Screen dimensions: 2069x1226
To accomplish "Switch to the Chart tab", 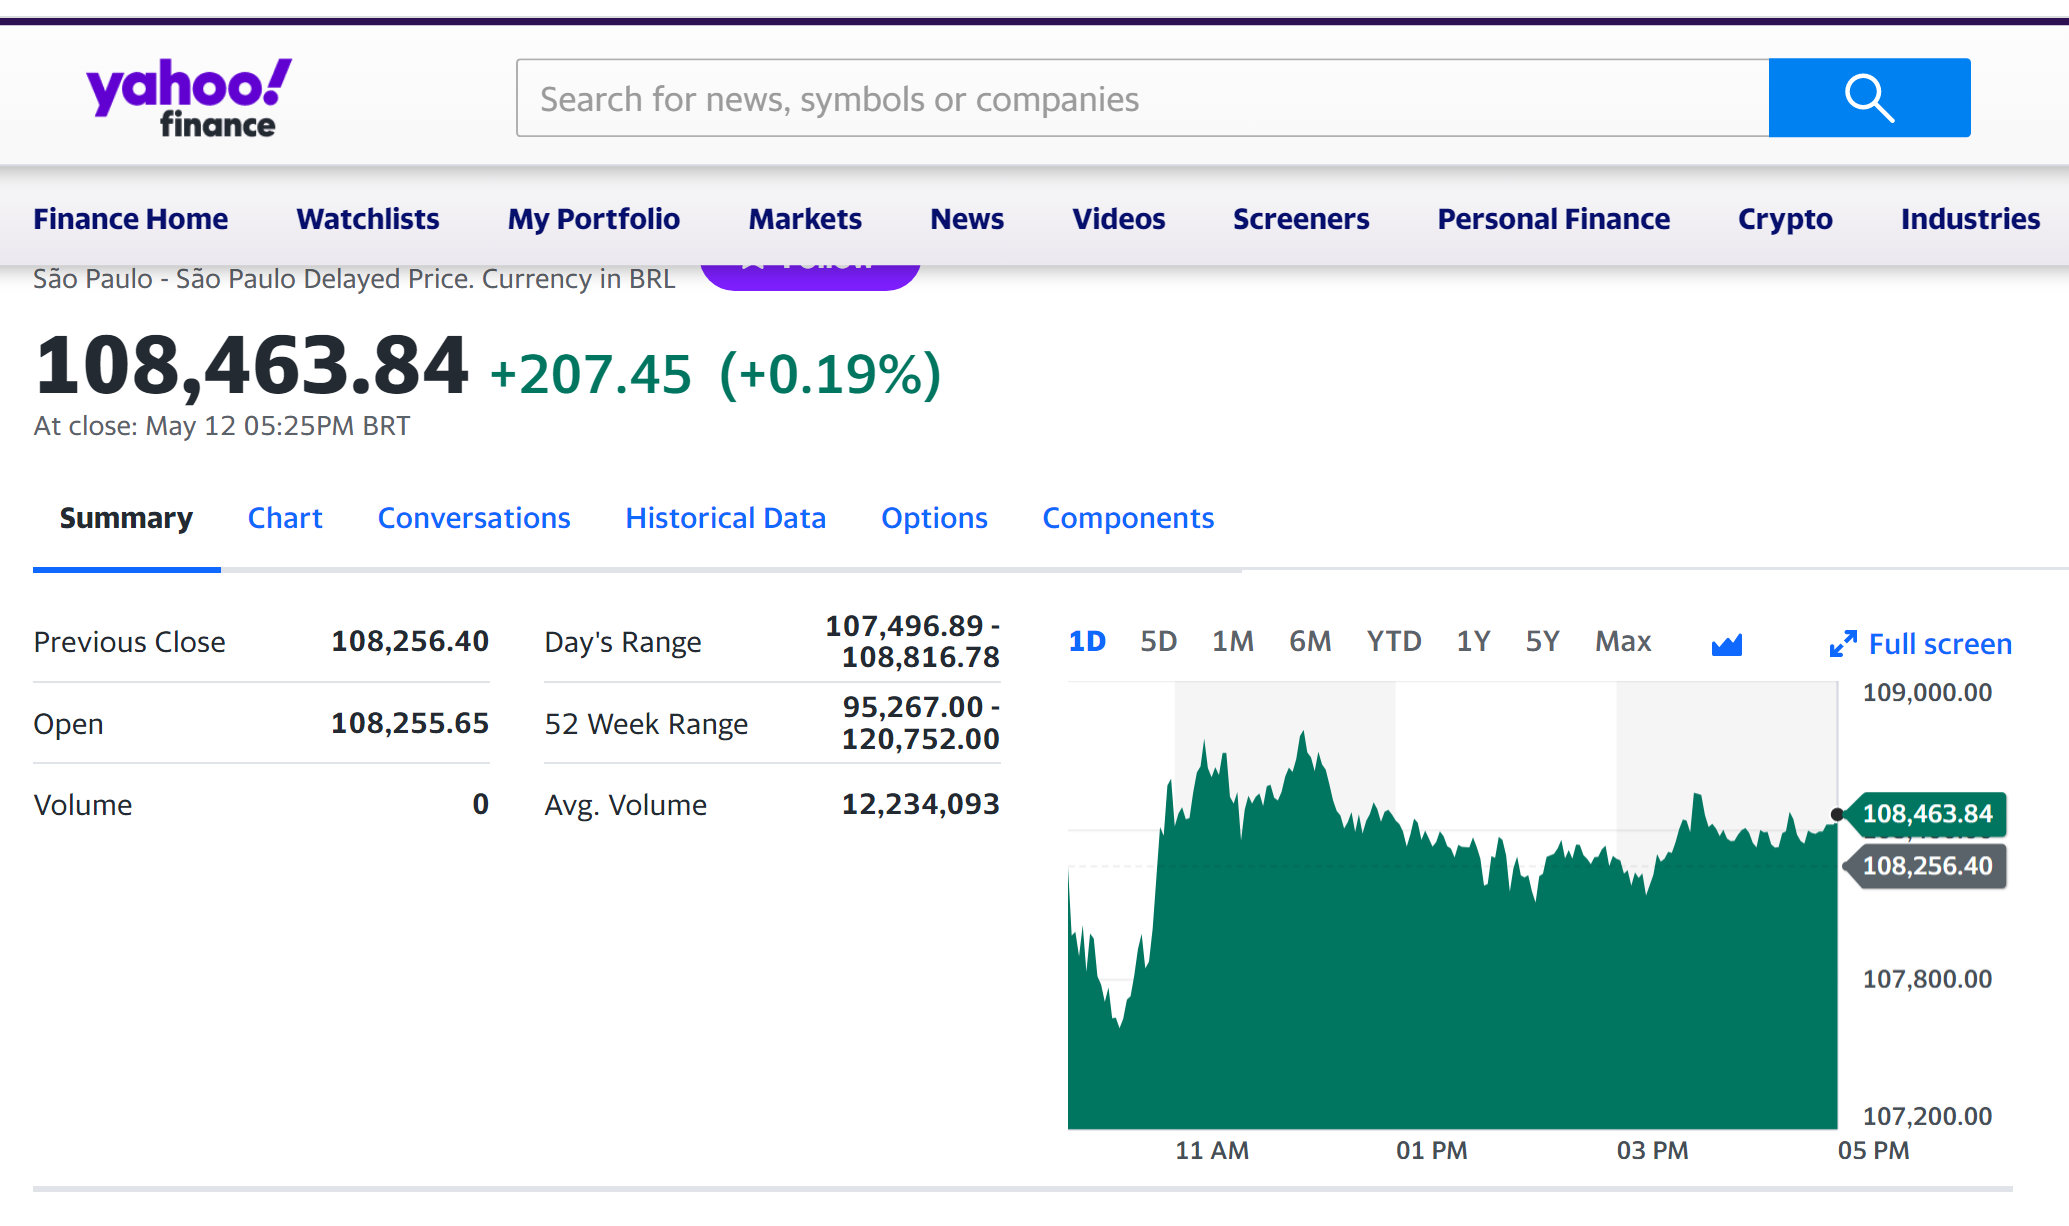I will point(285,518).
